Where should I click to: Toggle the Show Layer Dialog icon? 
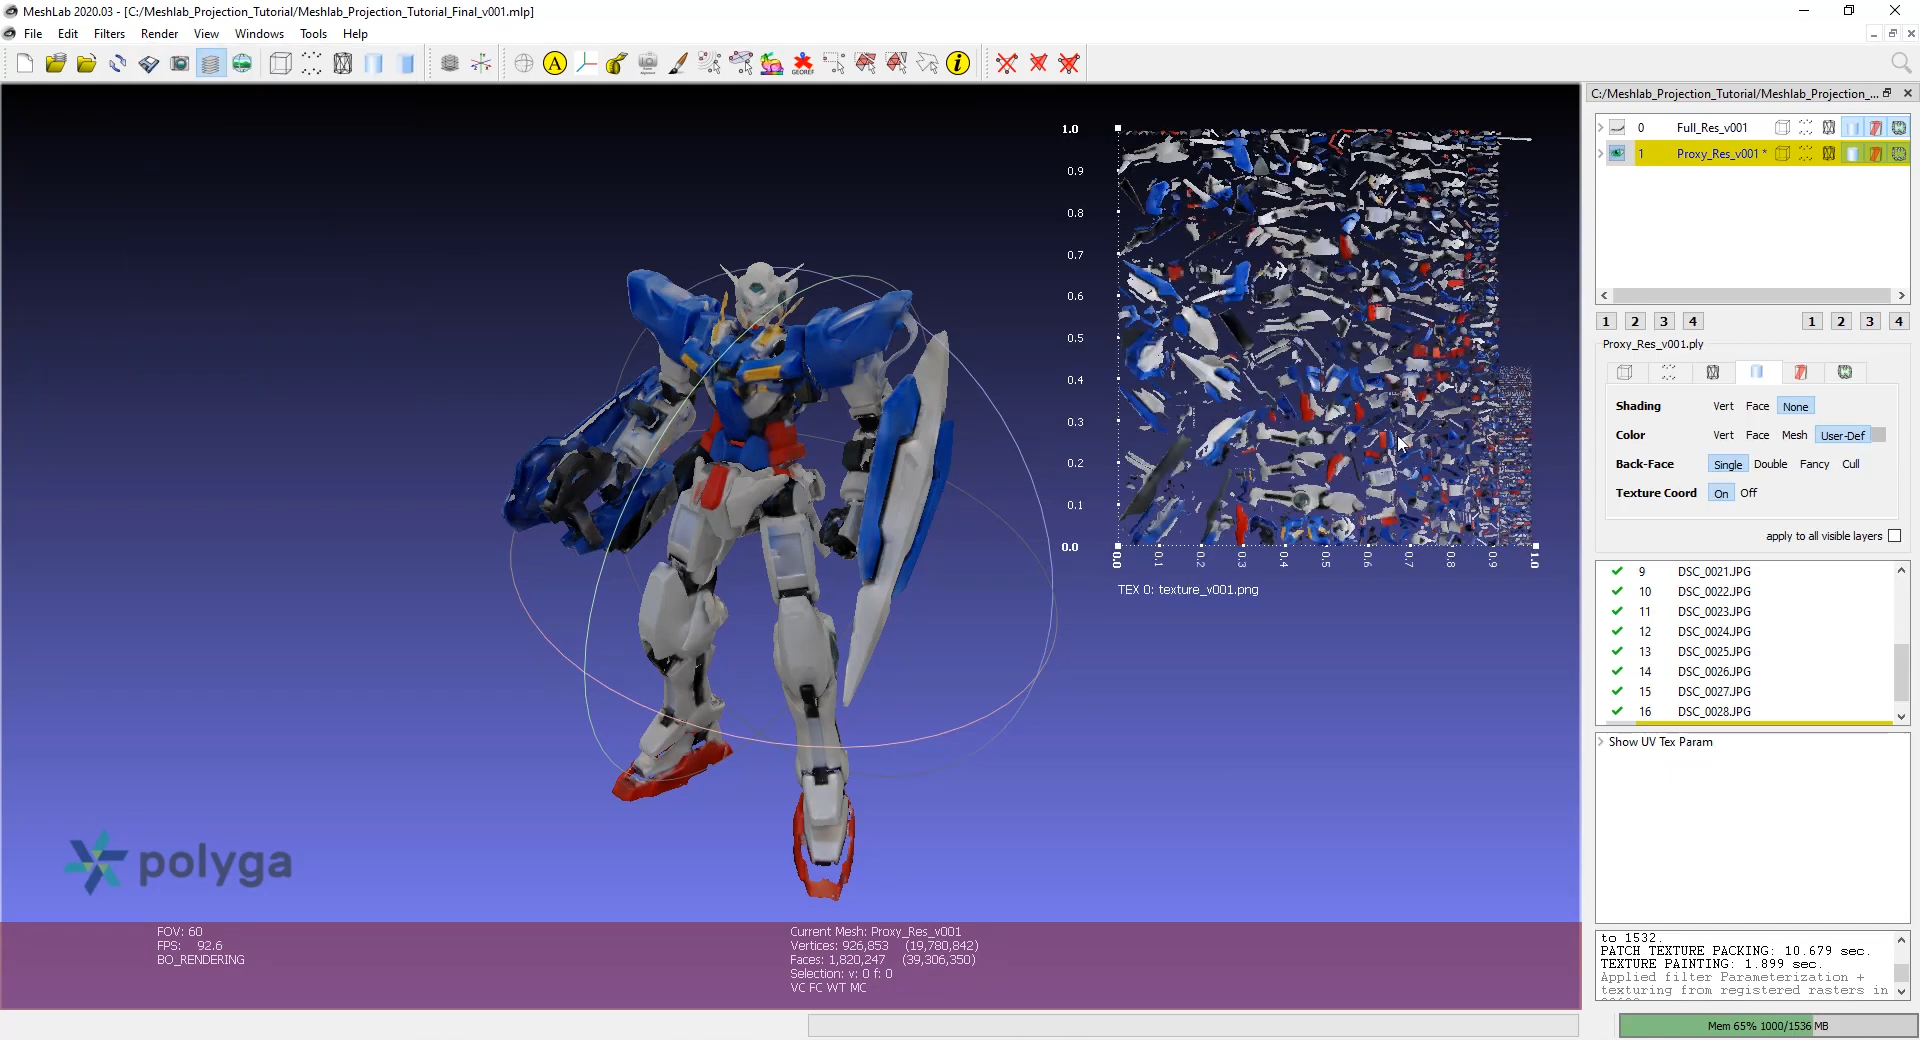pyautogui.click(x=211, y=64)
